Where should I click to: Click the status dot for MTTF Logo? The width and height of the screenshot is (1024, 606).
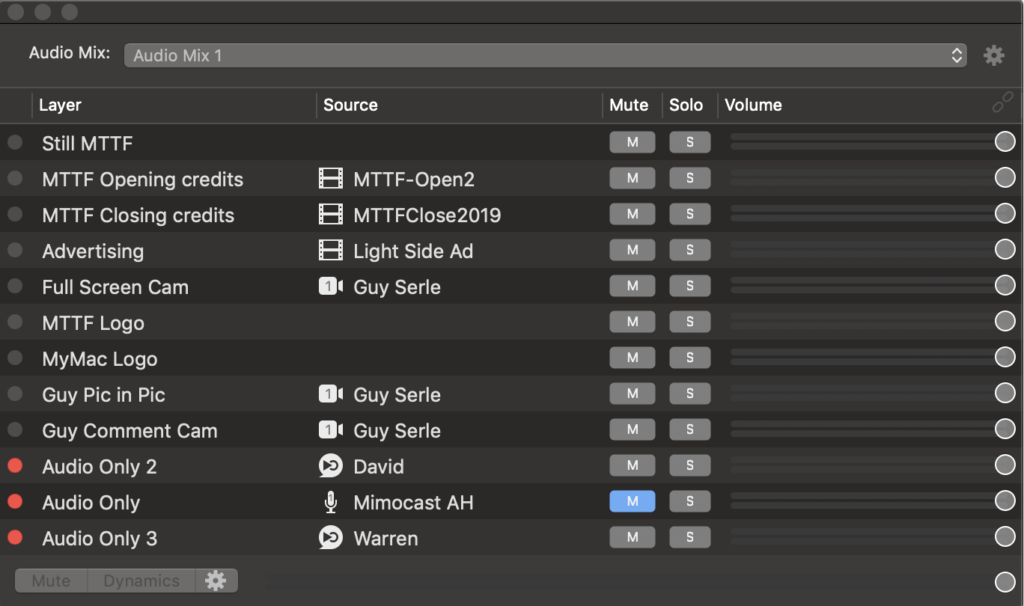[x=15, y=322]
